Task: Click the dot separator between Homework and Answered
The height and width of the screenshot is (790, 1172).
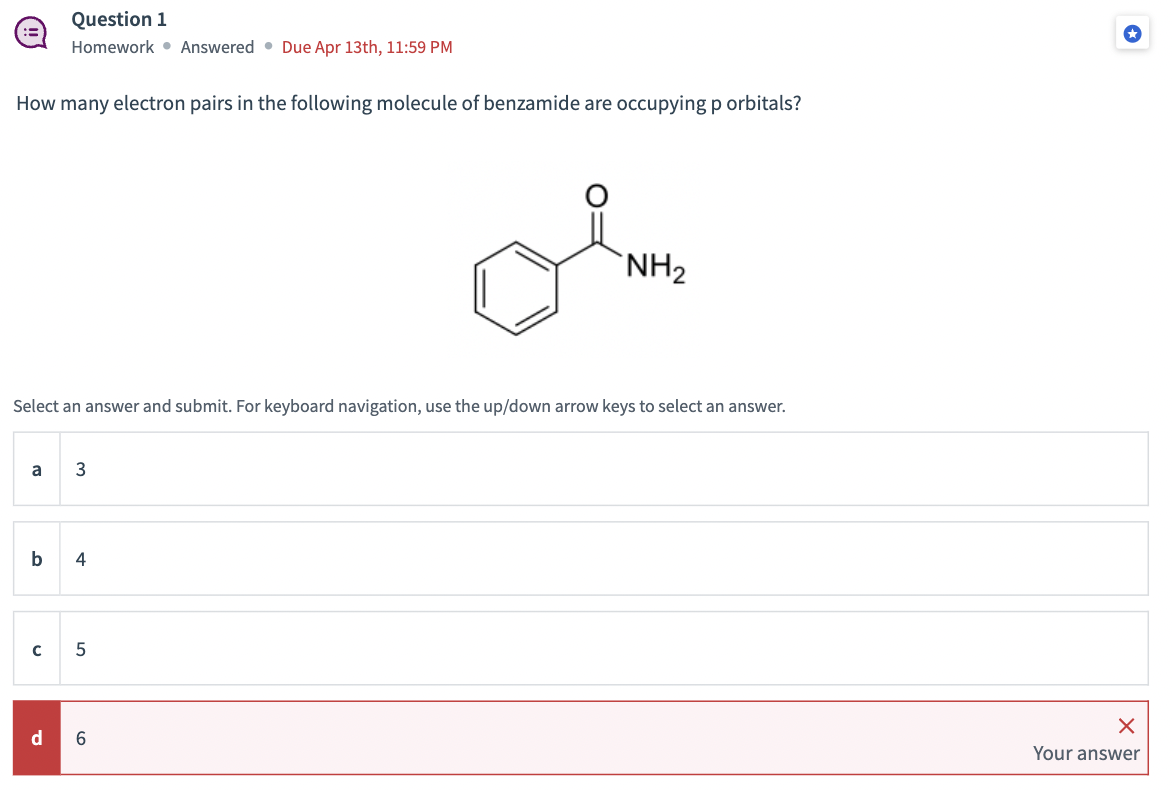Action: (165, 47)
